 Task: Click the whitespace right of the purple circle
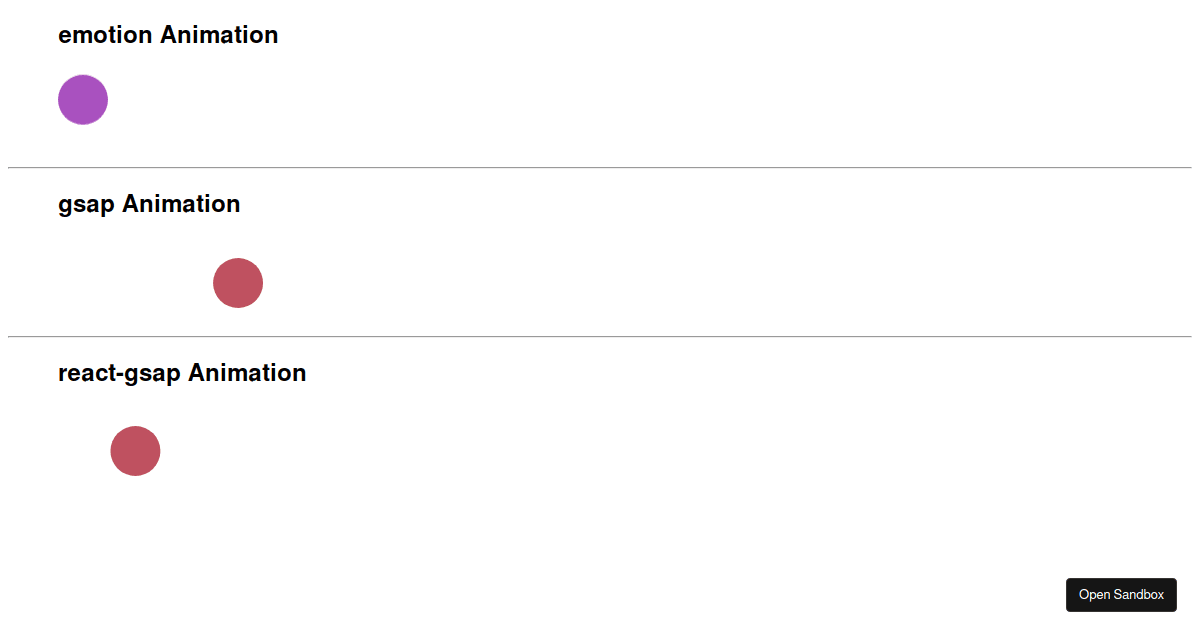[300, 99]
